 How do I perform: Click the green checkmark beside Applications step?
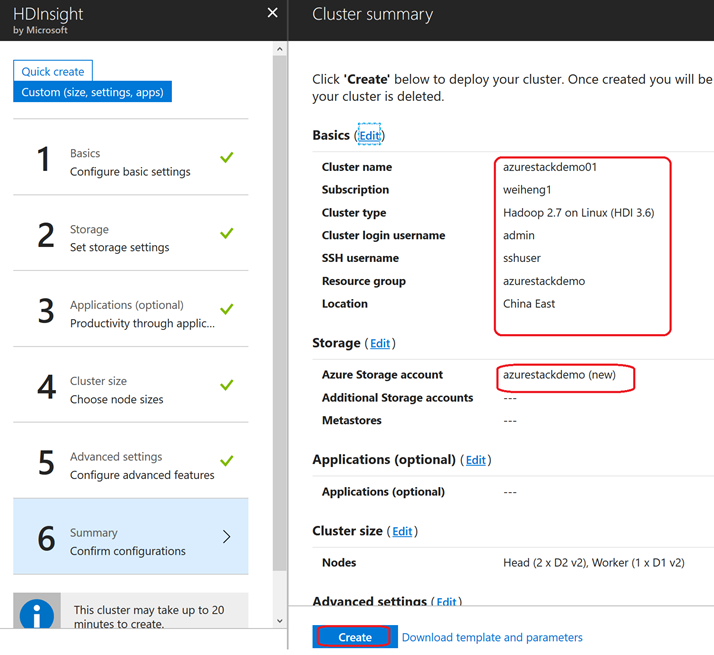226,309
